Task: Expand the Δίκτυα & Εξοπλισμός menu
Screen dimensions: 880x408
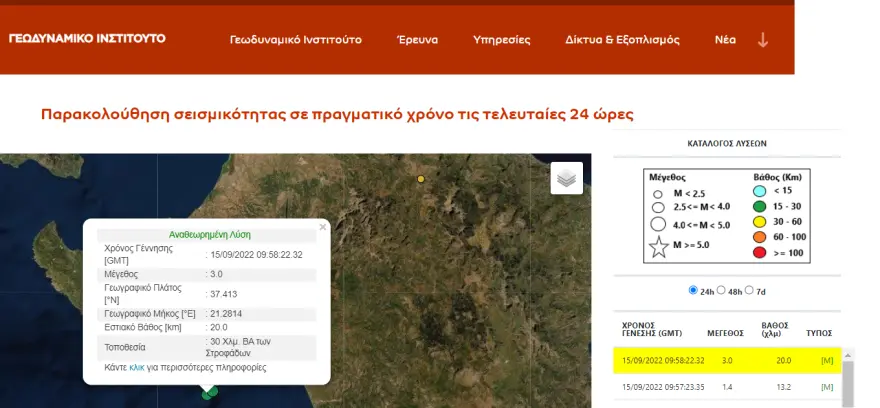Action: coord(622,40)
